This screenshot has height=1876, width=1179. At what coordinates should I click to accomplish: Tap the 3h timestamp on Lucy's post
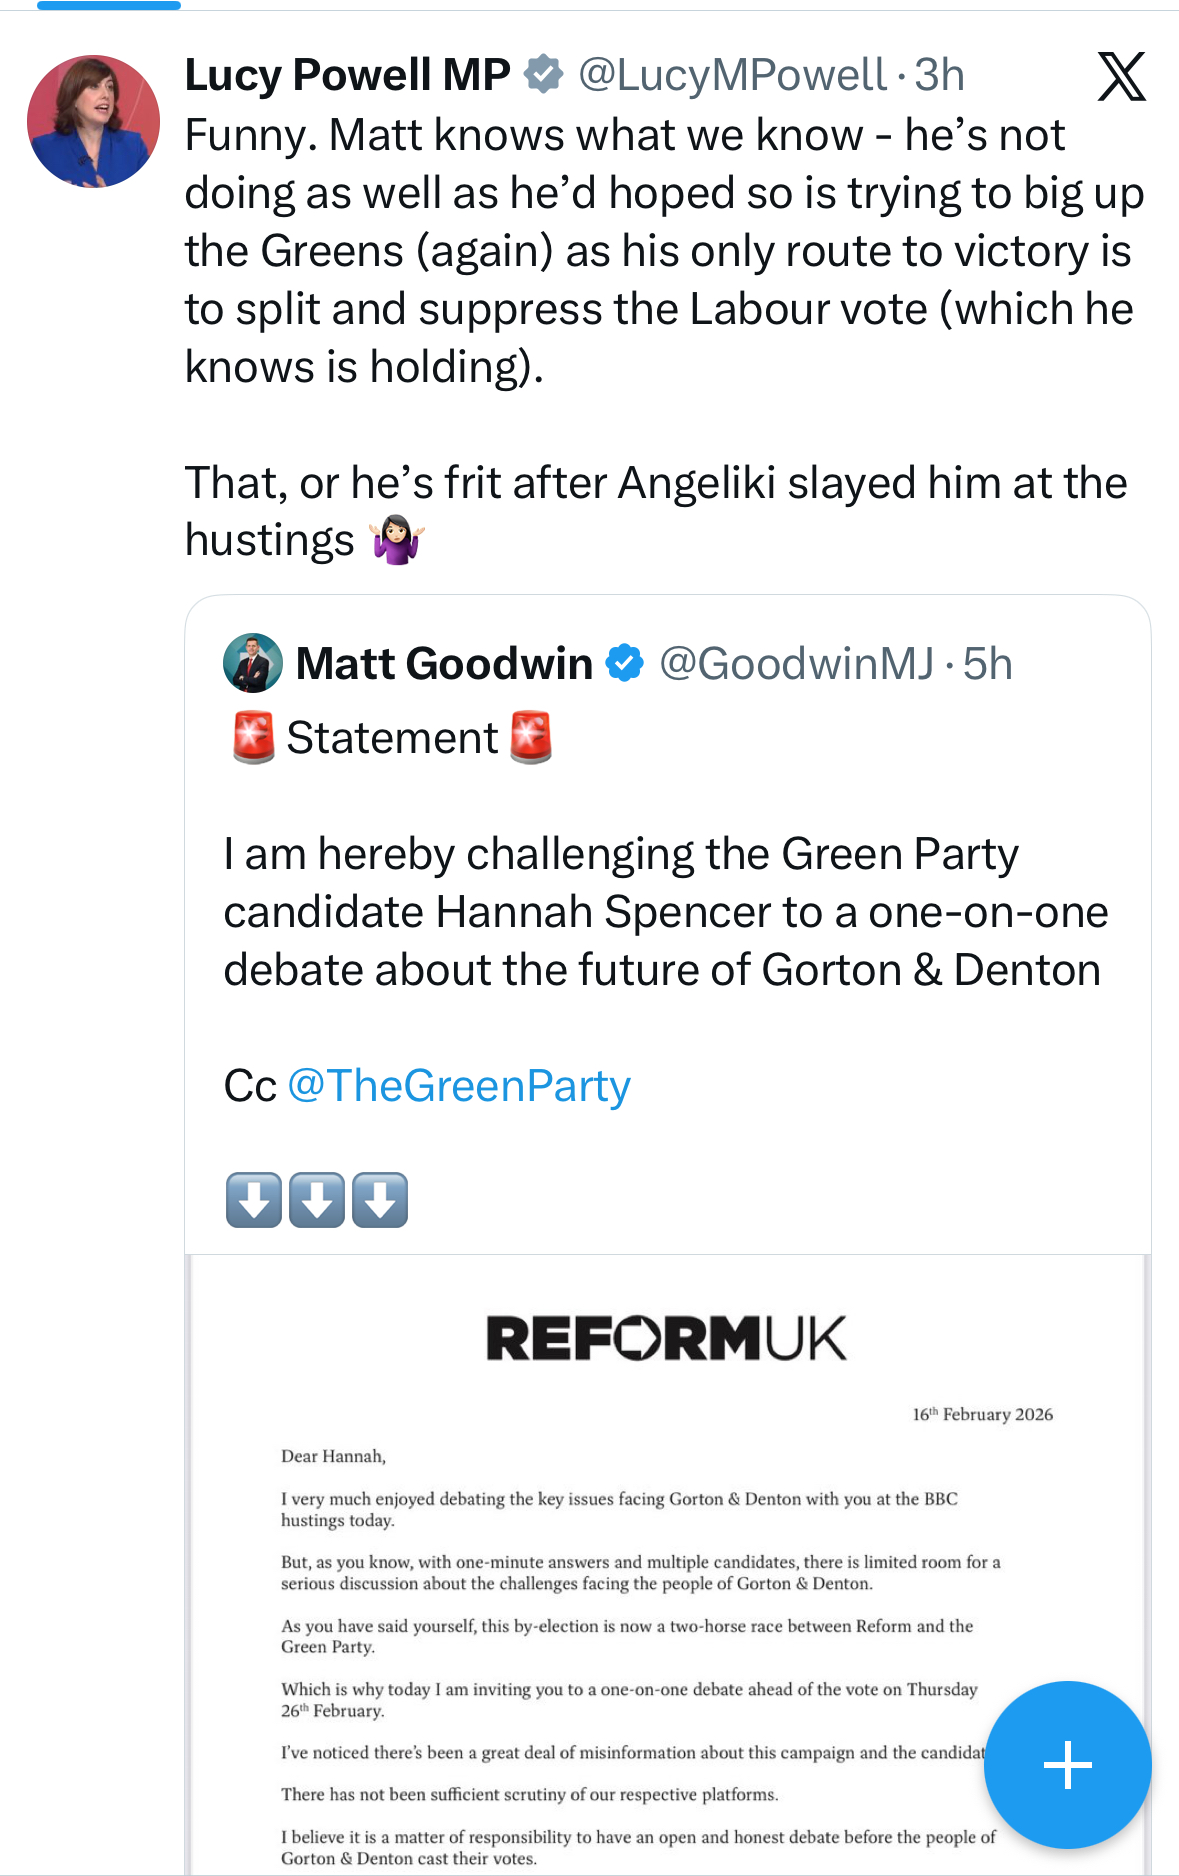(940, 75)
